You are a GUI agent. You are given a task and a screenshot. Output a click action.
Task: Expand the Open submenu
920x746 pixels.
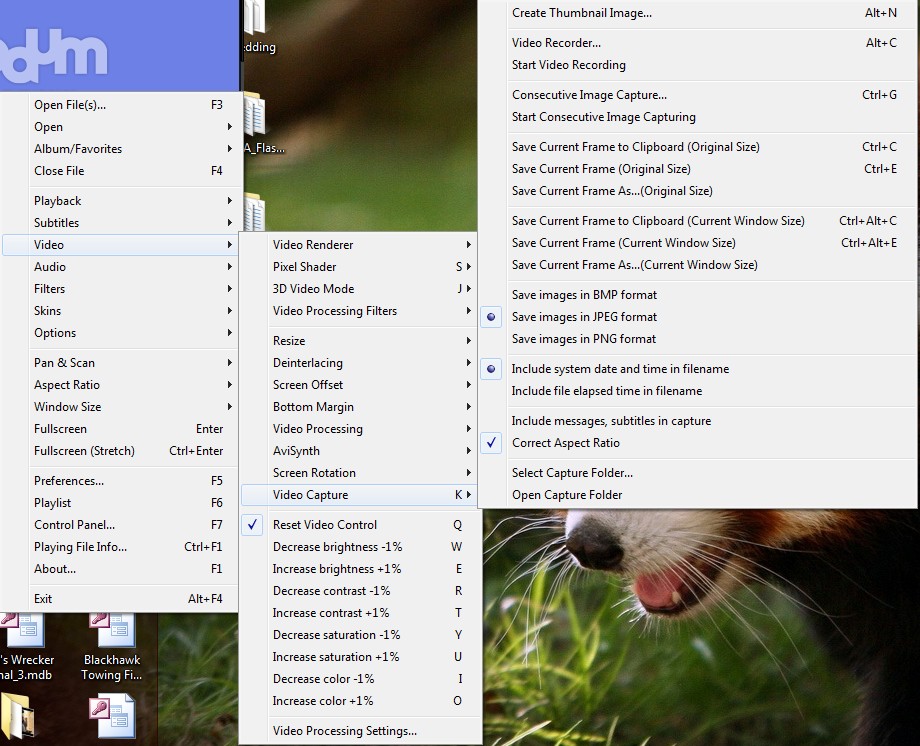pyautogui.click(x=120, y=127)
